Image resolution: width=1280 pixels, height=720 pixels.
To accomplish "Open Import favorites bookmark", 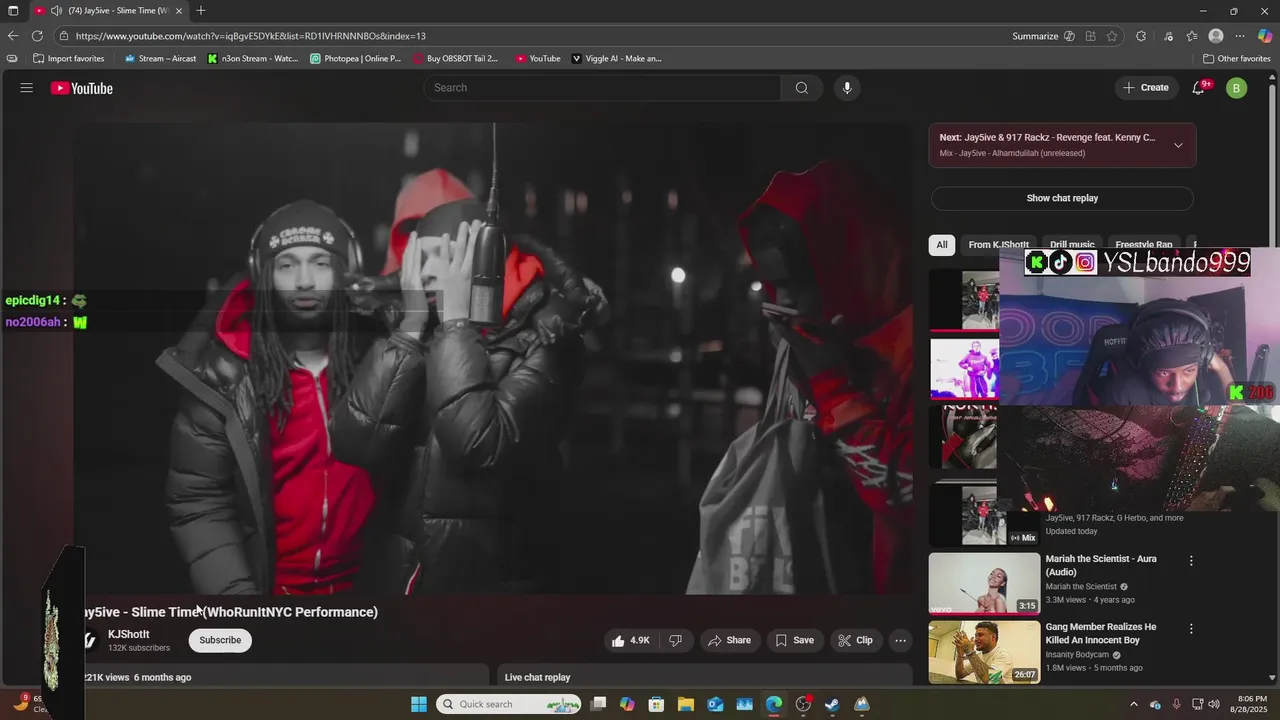I will click(x=68, y=58).
